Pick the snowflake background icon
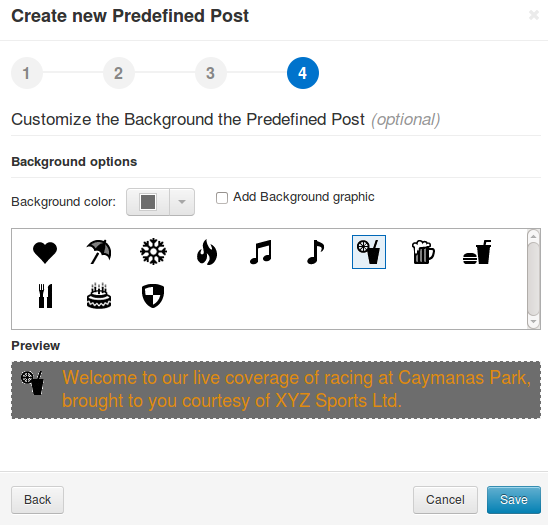This screenshot has height=525, width=548. (x=153, y=252)
